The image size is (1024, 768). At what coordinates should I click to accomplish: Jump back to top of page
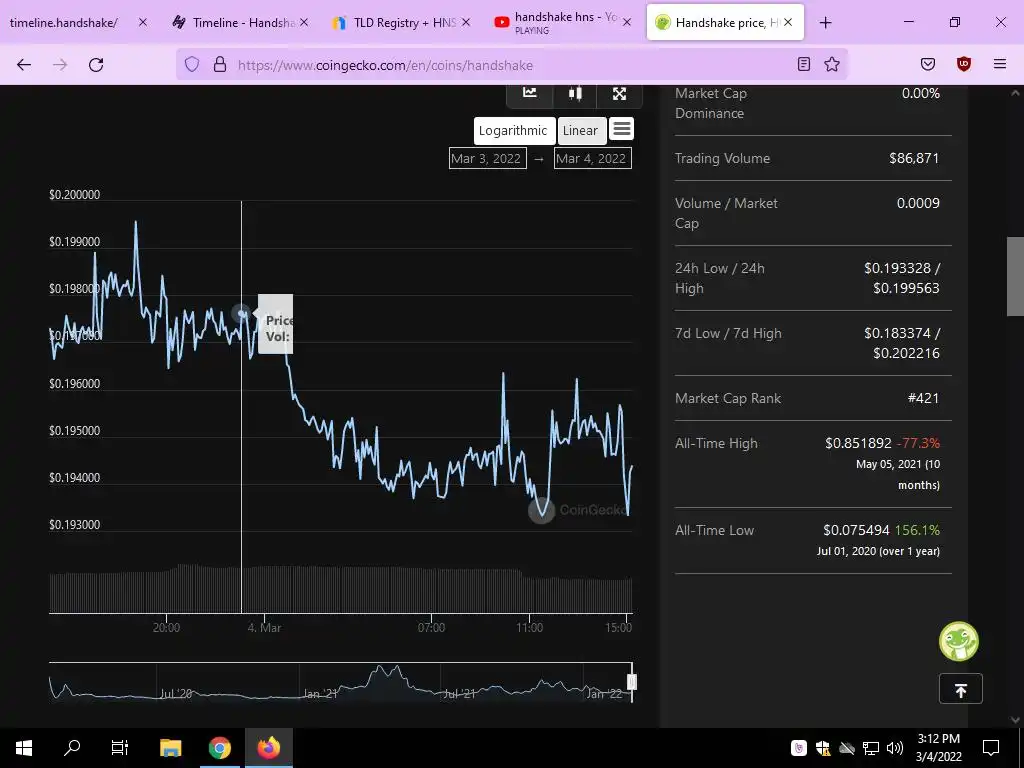click(961, 689)
